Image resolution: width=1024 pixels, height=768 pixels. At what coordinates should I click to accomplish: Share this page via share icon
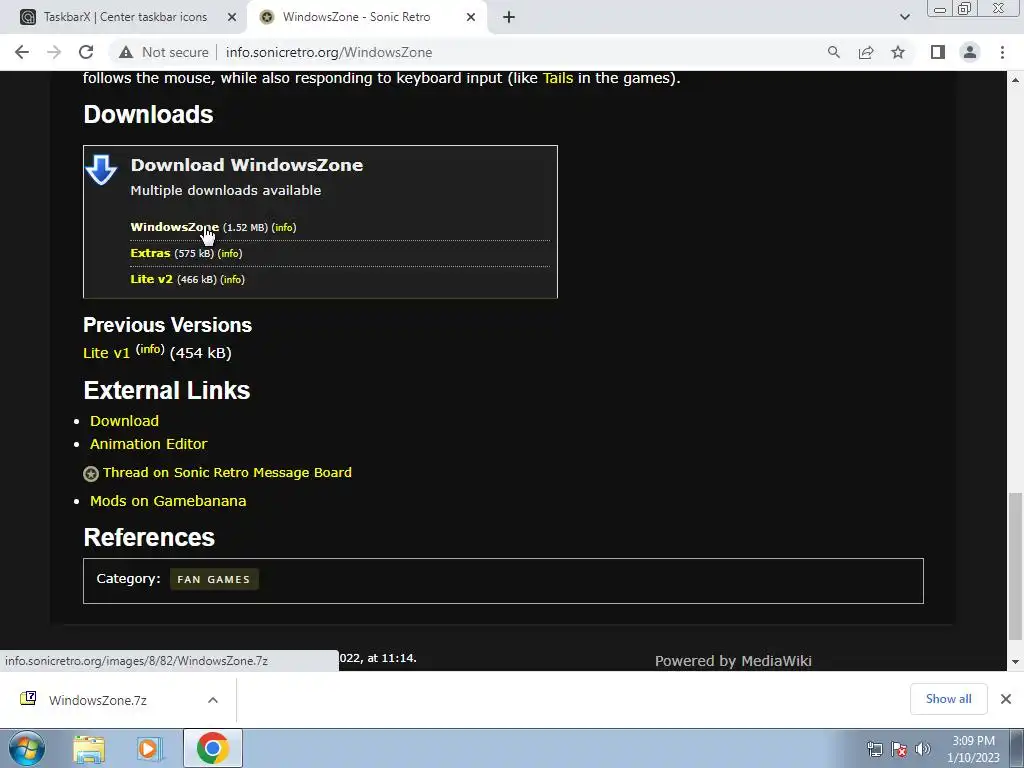click(x=866, y=52)
